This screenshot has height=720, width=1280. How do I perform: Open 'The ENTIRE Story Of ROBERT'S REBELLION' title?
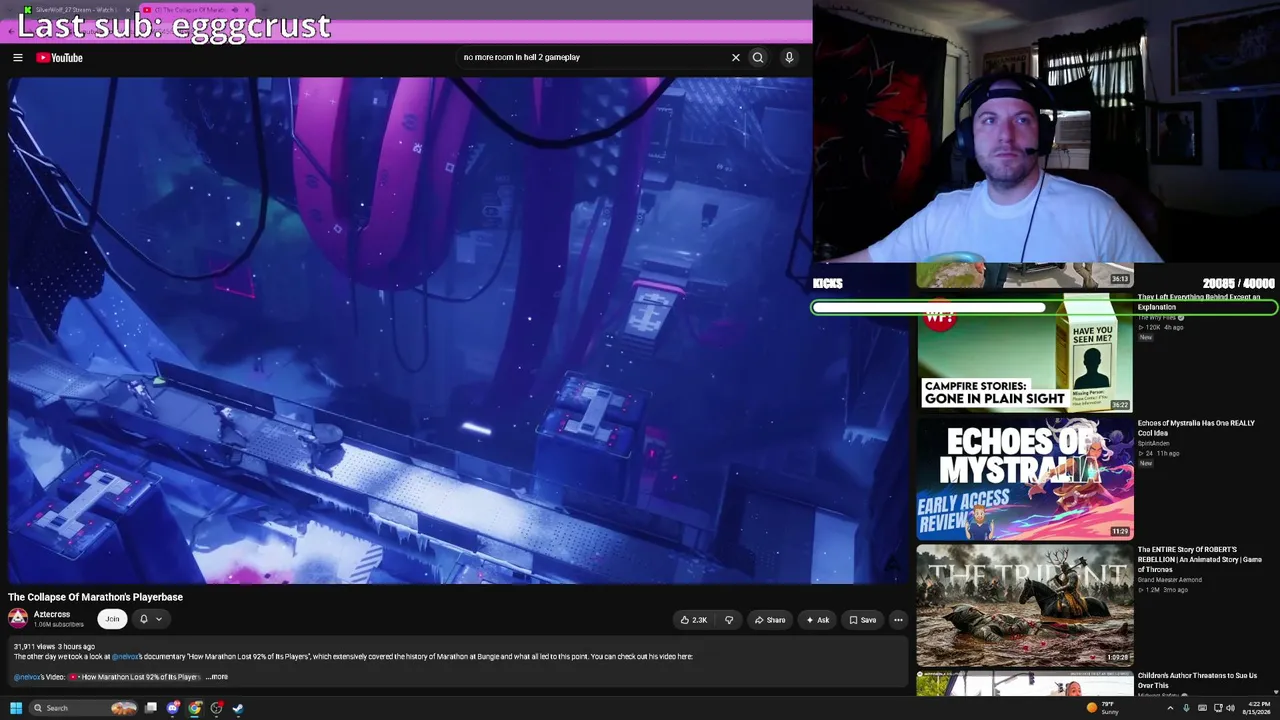click(x=1200, y=560)
